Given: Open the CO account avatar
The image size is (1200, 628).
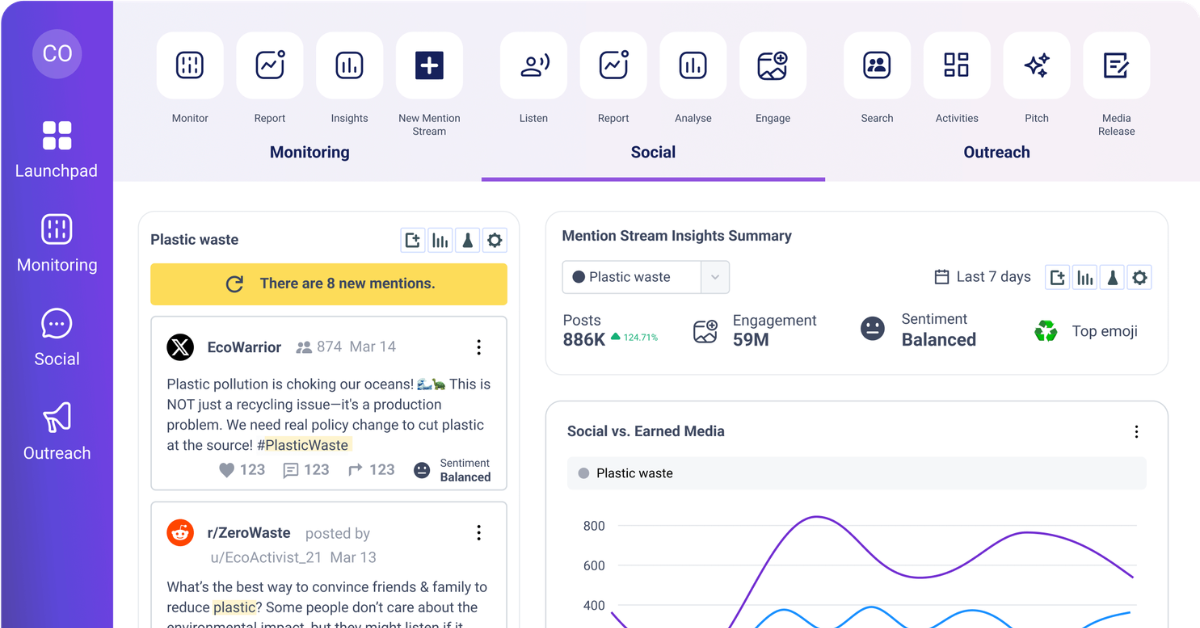Looking at the screenshot, I should click(57, 54).
